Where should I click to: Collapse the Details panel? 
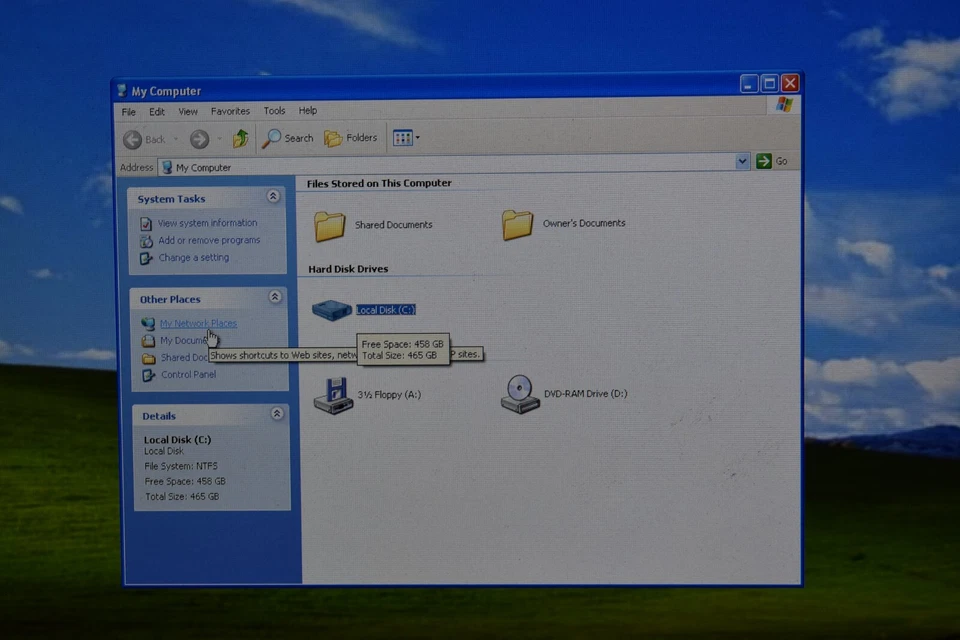coord(276,413)
